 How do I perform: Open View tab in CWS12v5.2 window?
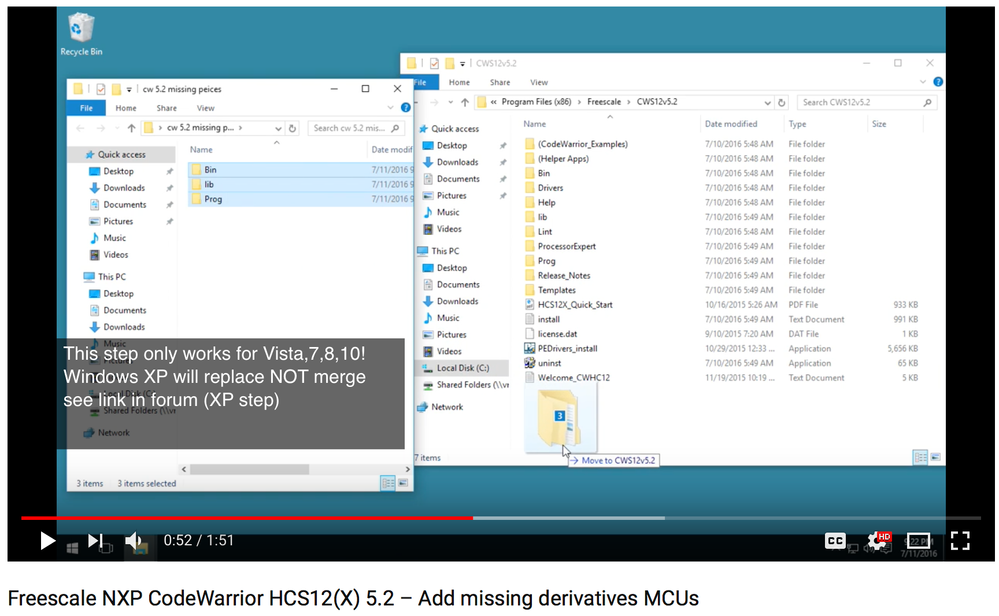(x=538, y=82)
